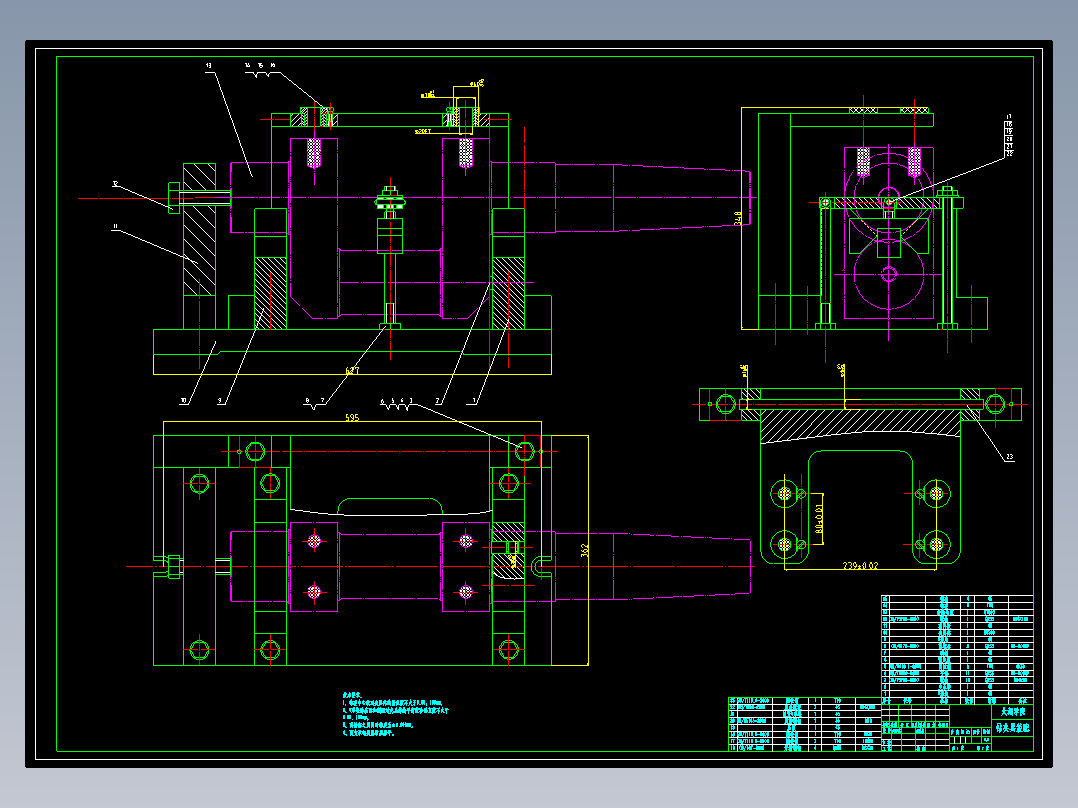Select the 595 dimension in the plan view

point(352,417)
